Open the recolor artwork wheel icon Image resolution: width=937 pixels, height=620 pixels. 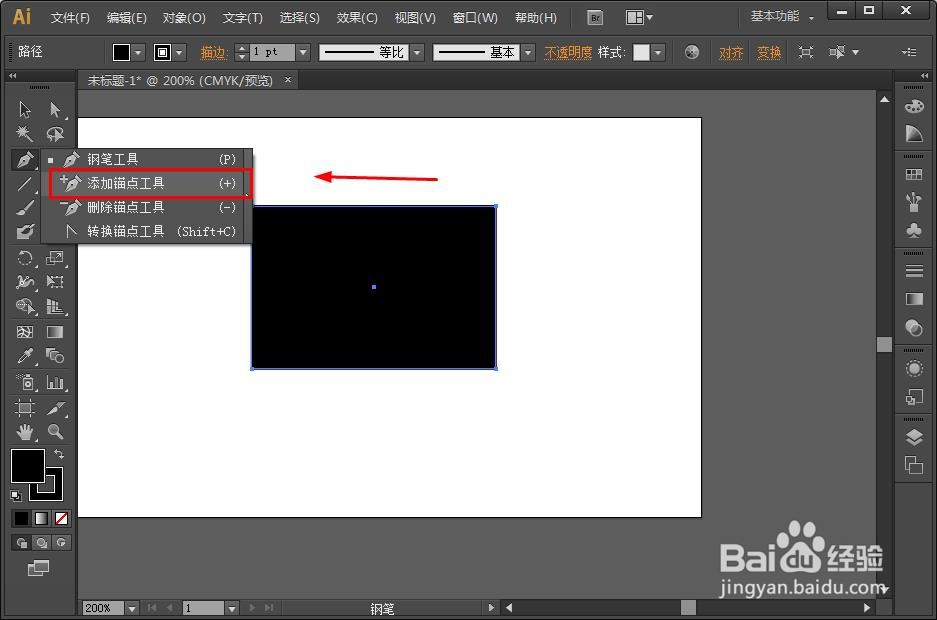[x=691, y=53]
